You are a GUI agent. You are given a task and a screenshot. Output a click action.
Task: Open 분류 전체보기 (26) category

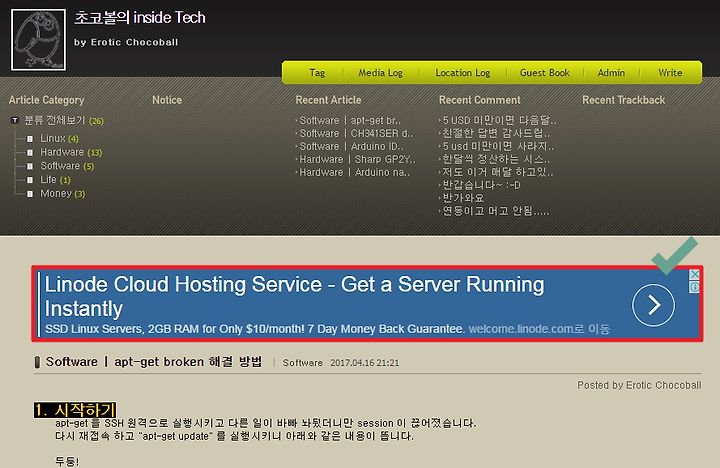coord(64,120)
